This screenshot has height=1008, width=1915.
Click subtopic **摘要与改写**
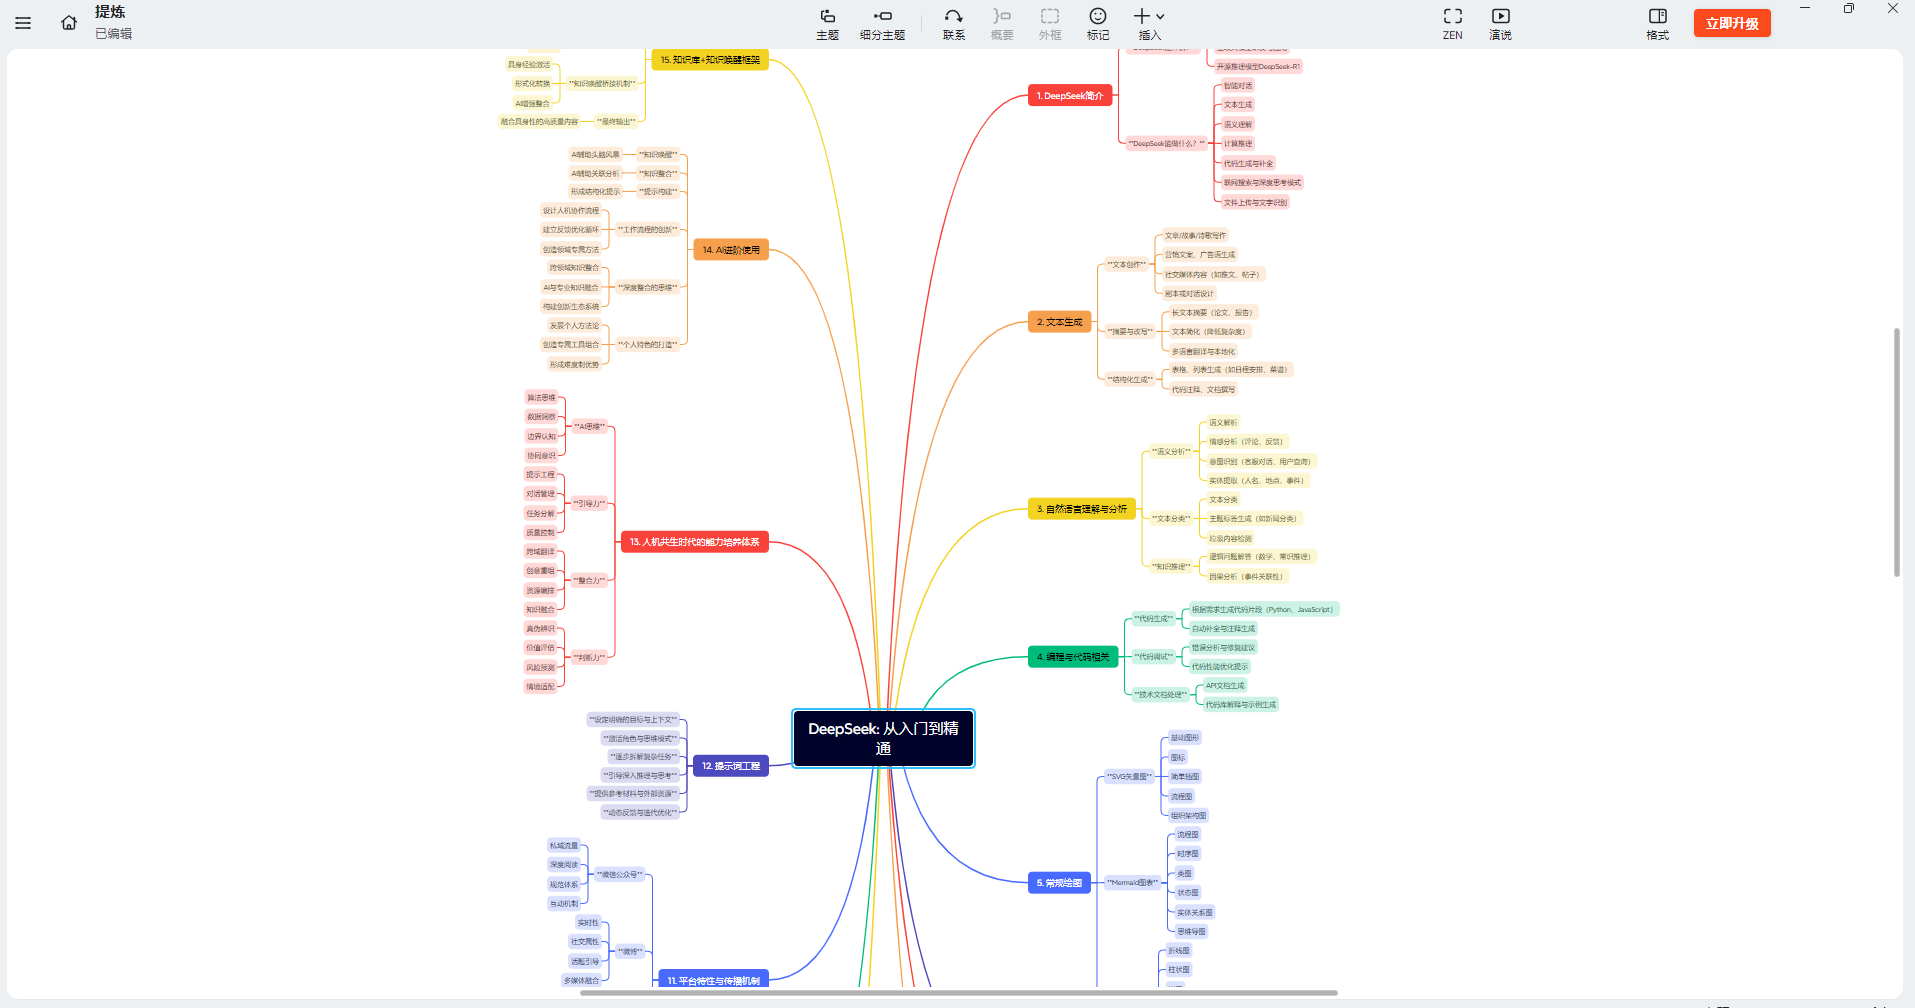[1130, 332]
